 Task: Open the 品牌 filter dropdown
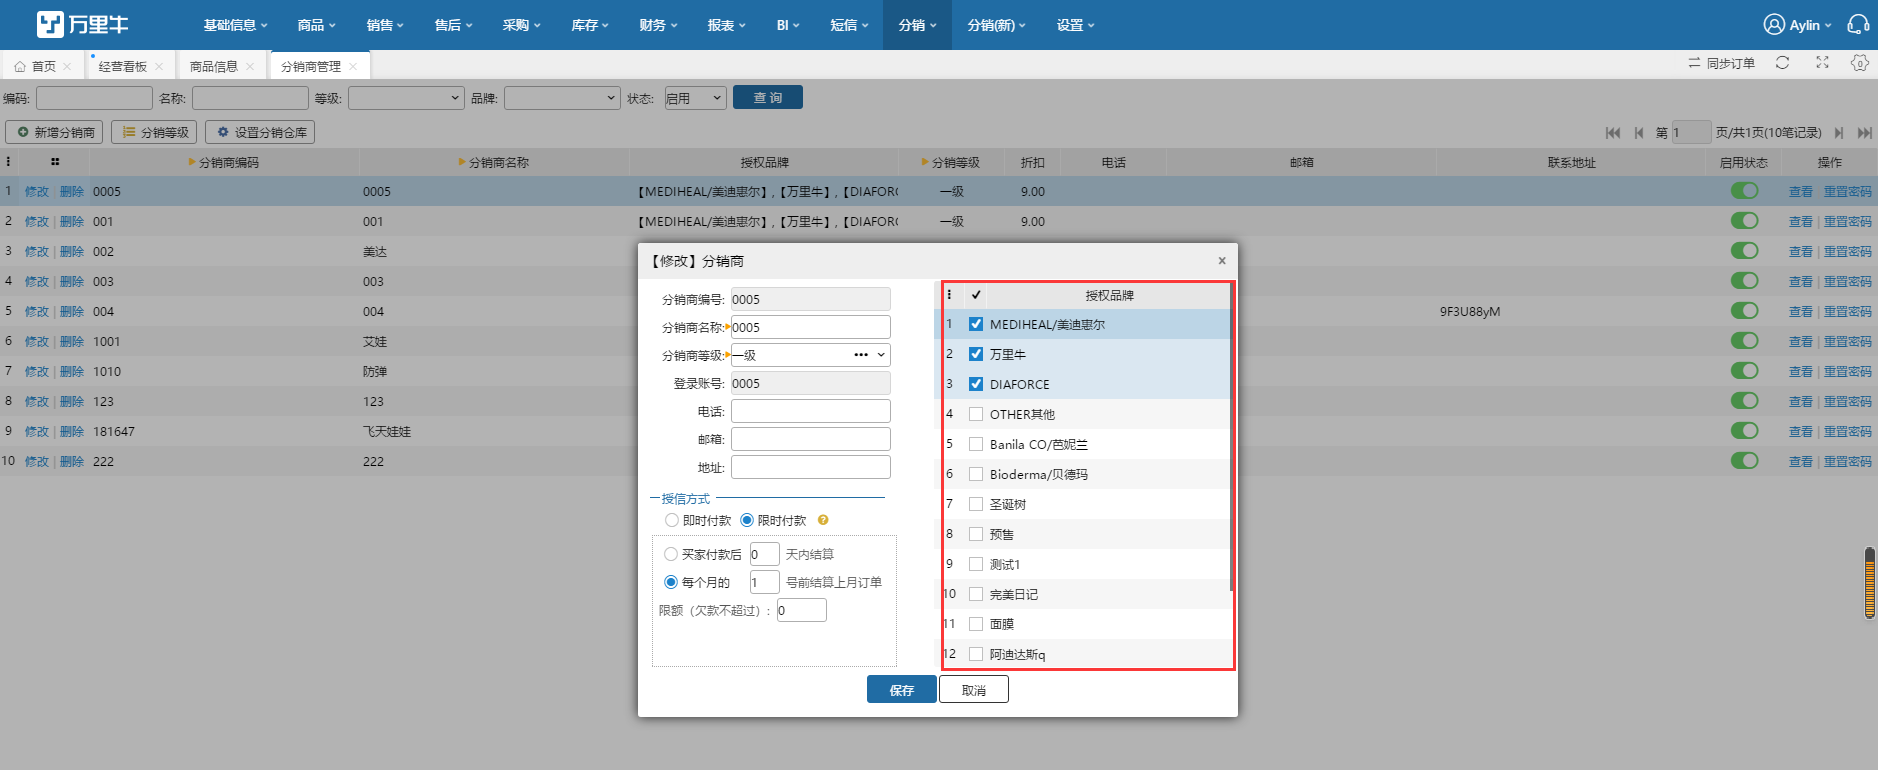tap(562, 98)
